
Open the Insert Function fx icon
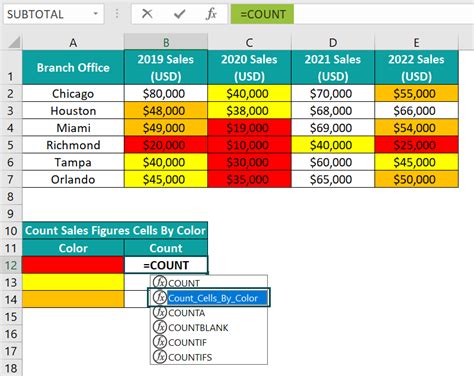(x=211, y=14)
